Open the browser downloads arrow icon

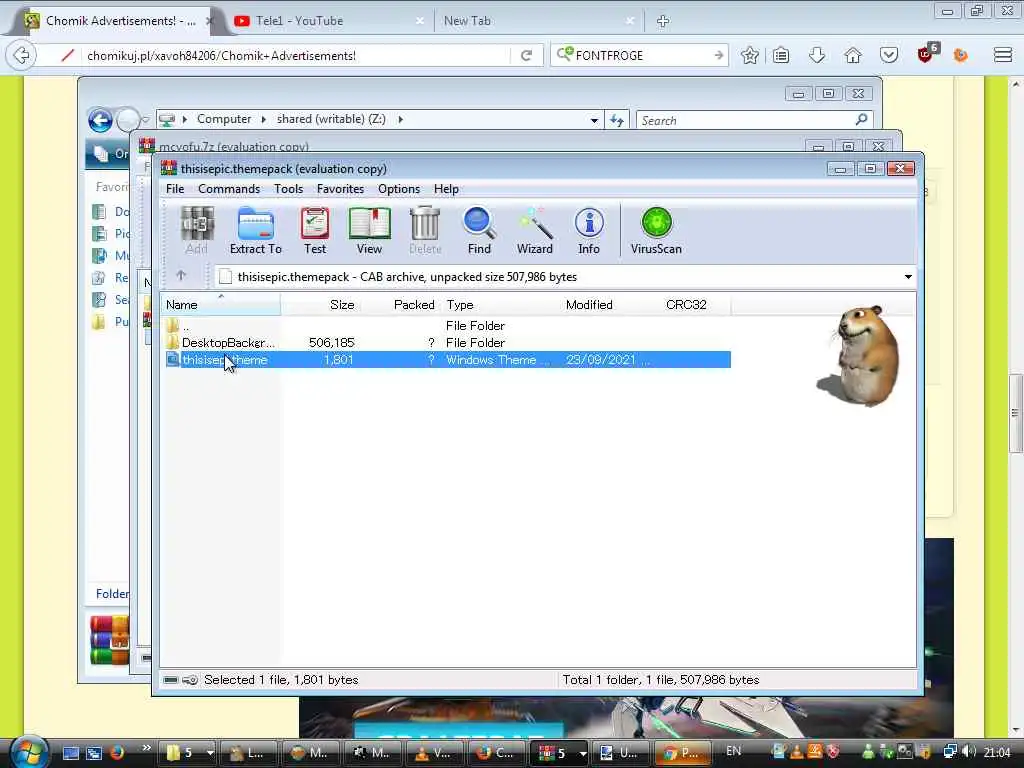pyautogui.click(x=816, y=56)
